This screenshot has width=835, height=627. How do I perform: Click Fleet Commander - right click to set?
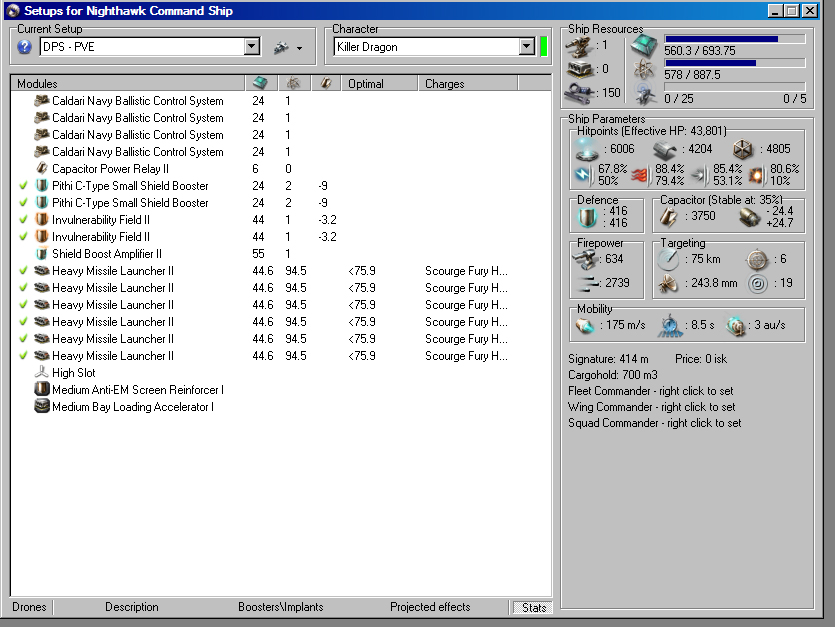point(651,391)
